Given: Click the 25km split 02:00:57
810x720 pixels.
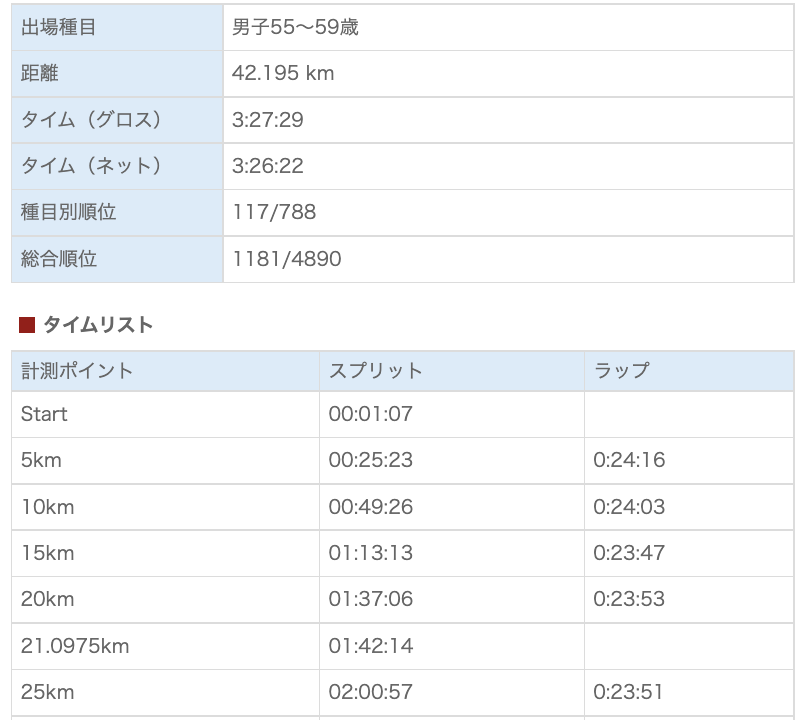Looking at the screenshot, I should click(370, 692).
